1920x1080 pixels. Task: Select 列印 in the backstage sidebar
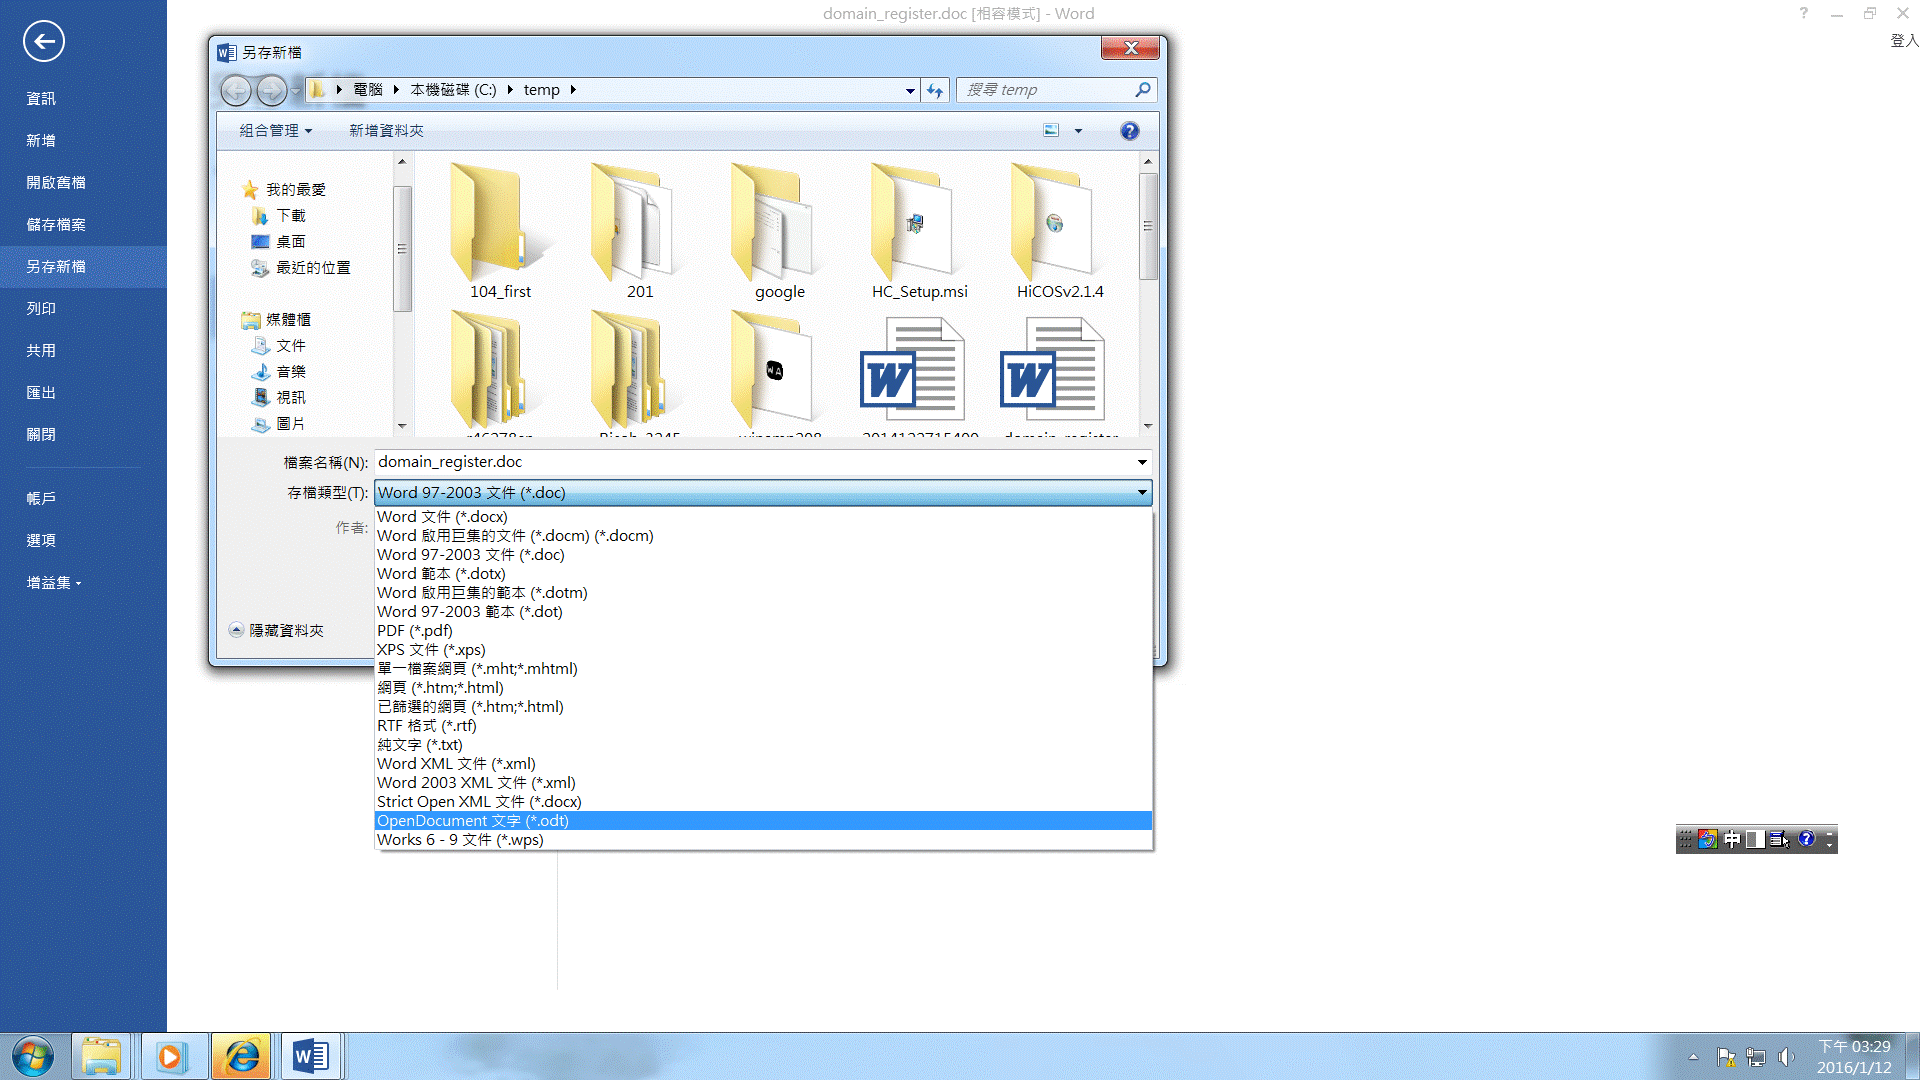click(41, 308)
